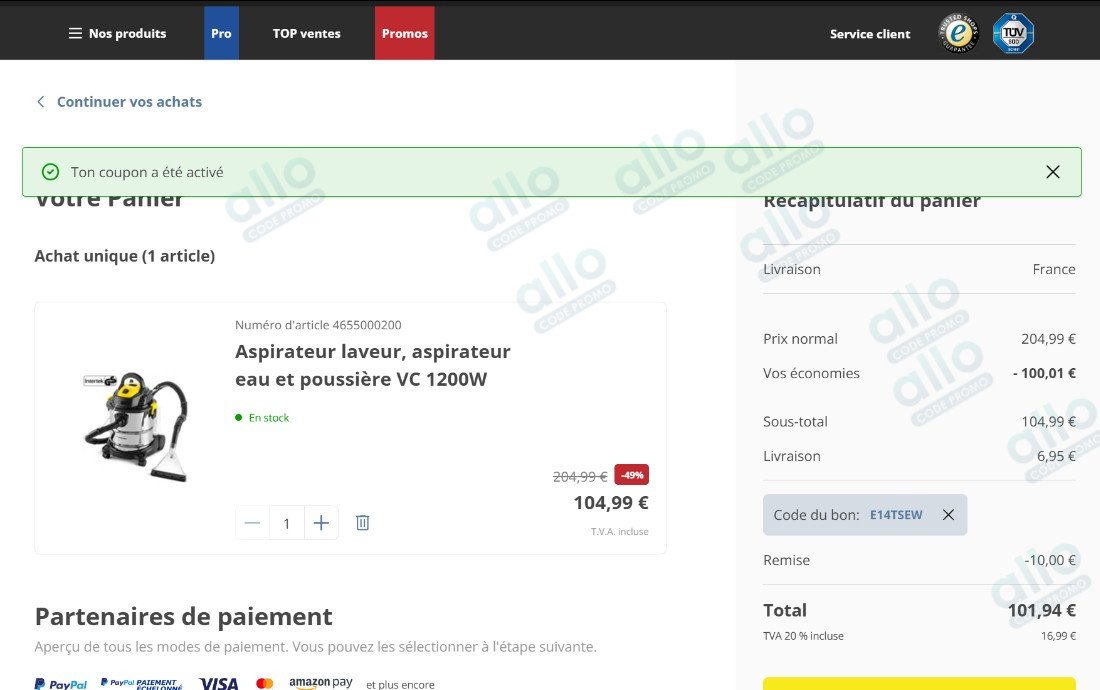Image resolution: width=1100 pixels, height=690 pixels.
Task: Click the struck-through price 204,99 € on the product
Action: pos(579,477)
